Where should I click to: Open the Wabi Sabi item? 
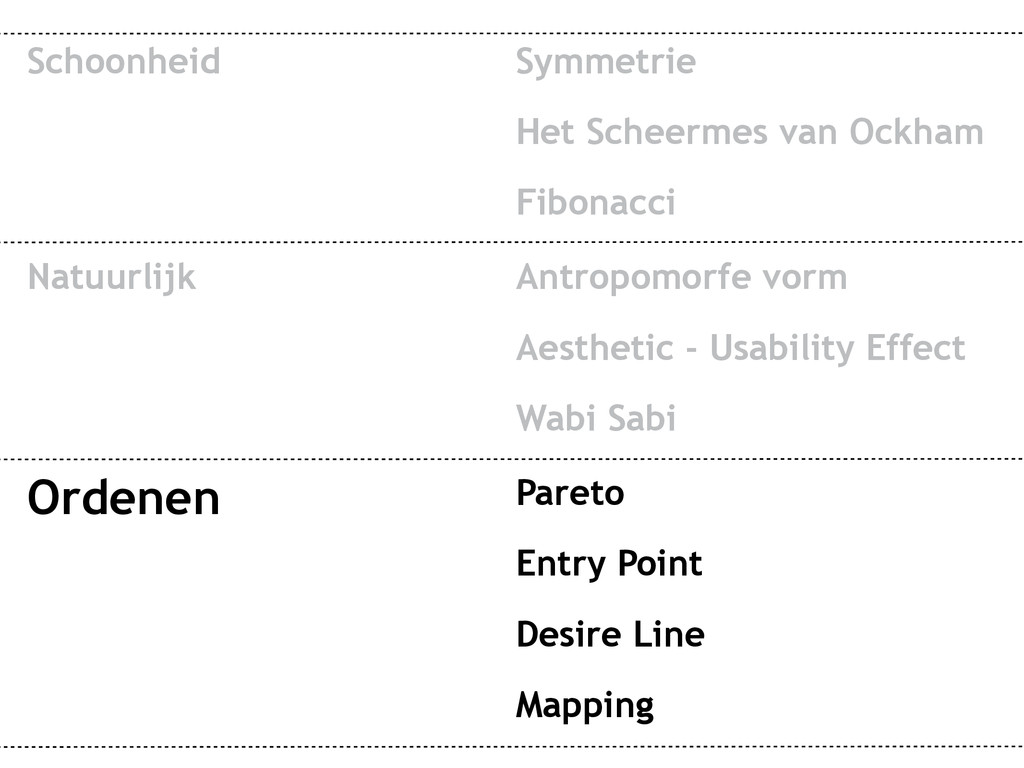click(596, 418)
